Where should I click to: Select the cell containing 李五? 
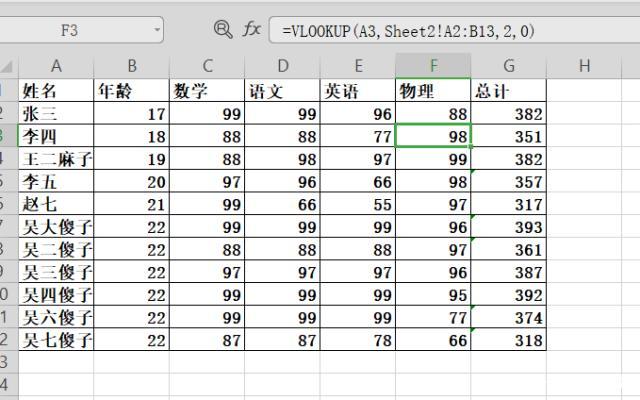point(56,181)
